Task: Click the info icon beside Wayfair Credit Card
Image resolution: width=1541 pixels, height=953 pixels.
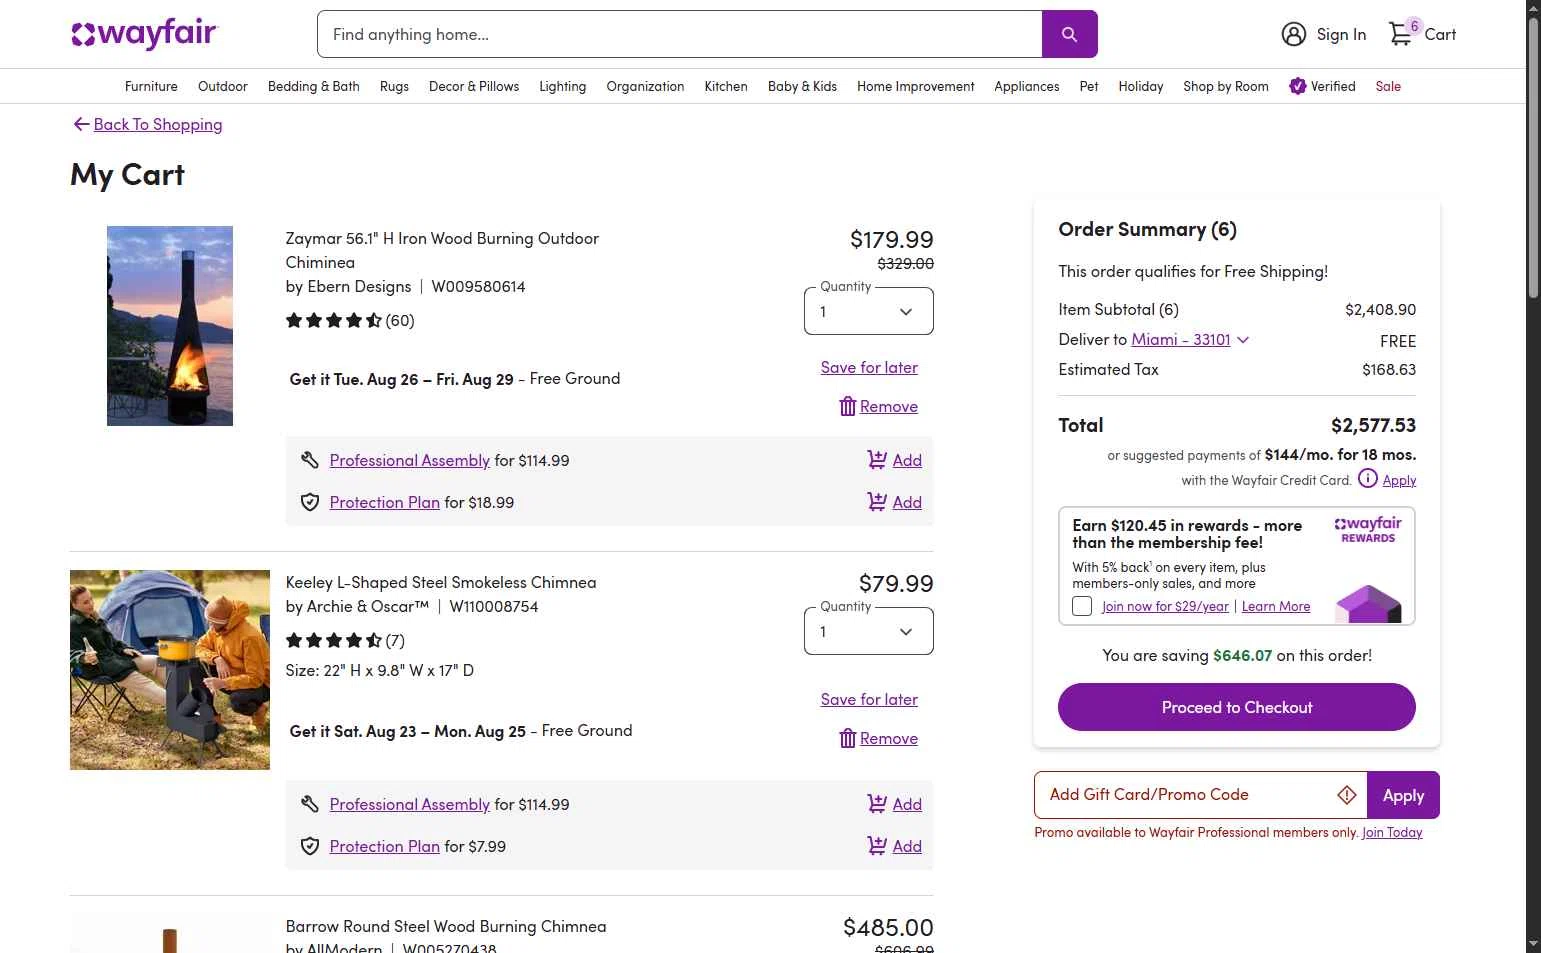Action: click(1367, 479)
